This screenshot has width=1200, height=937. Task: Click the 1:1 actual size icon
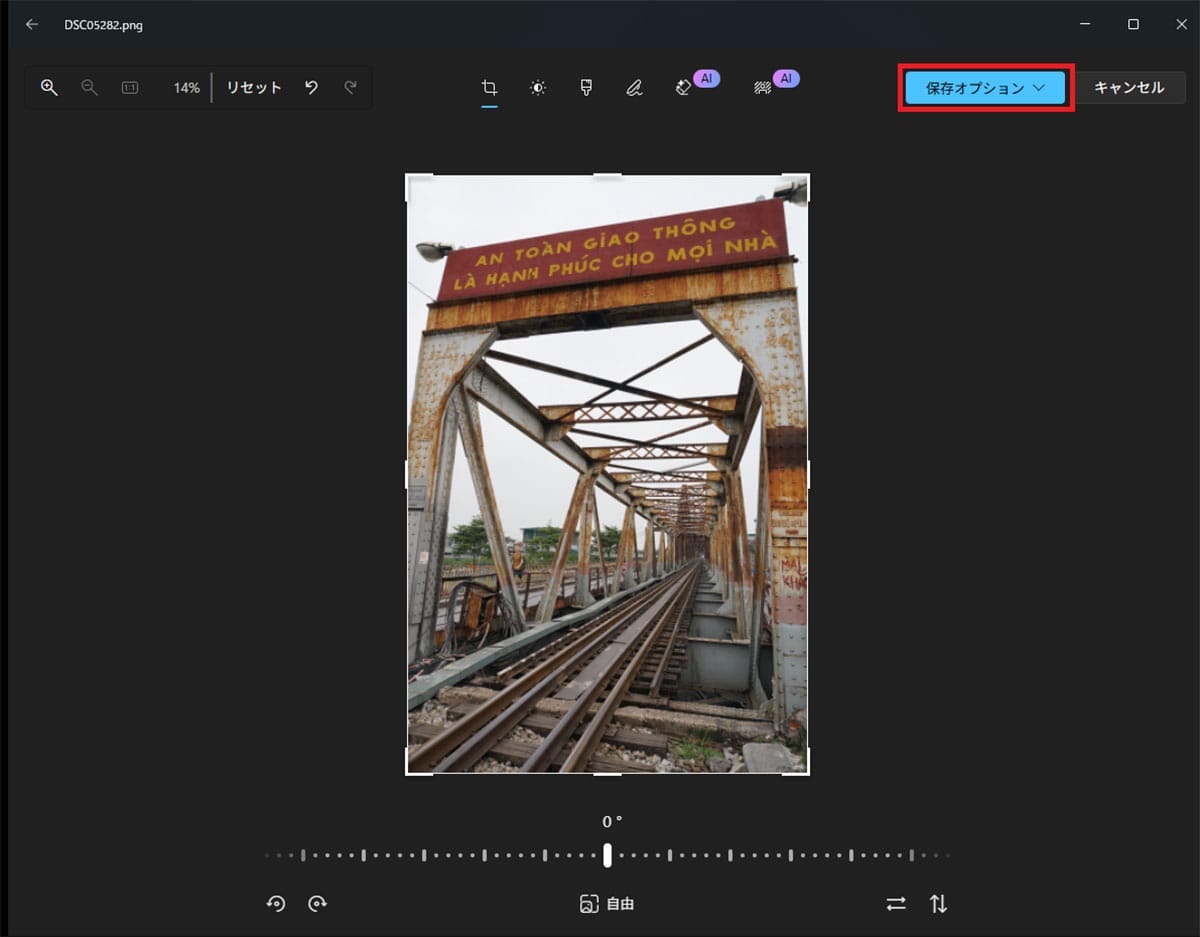pos(128,87)
